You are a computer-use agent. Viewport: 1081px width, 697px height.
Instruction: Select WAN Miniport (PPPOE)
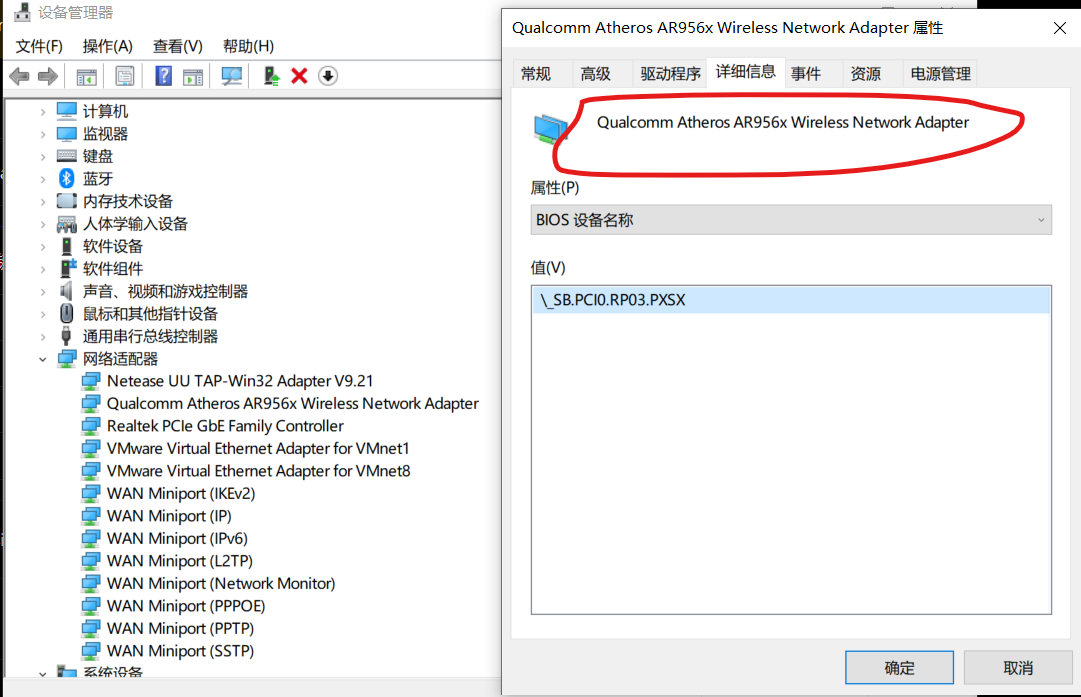tap(186, 606)
